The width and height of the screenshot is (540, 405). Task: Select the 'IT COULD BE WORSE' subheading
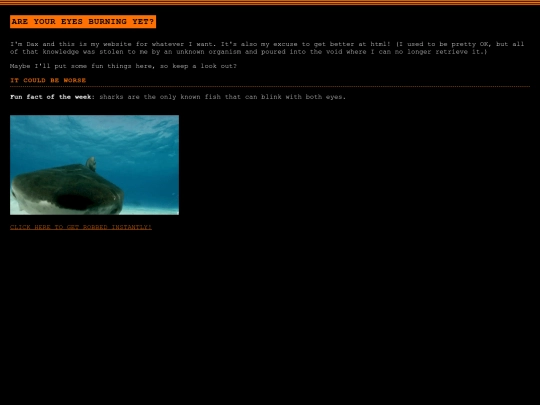(x=48, y=80)
